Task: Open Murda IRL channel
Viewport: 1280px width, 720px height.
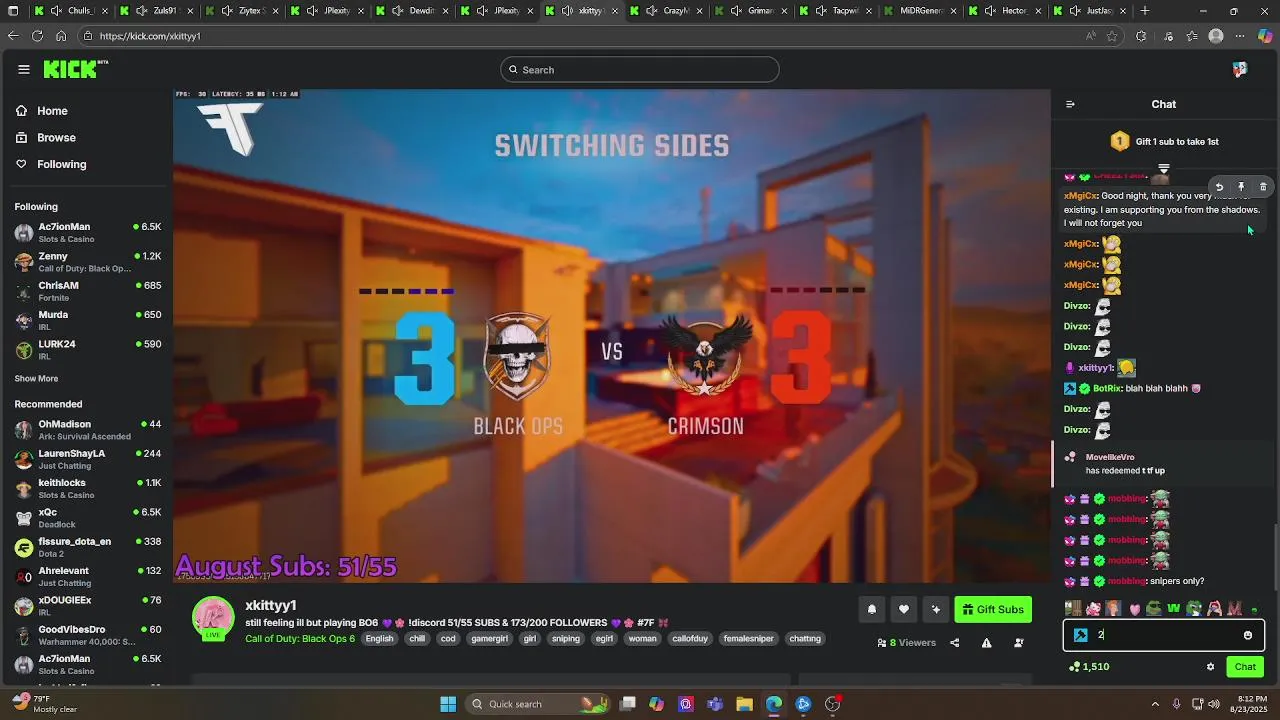Action: tap(87, 320)
